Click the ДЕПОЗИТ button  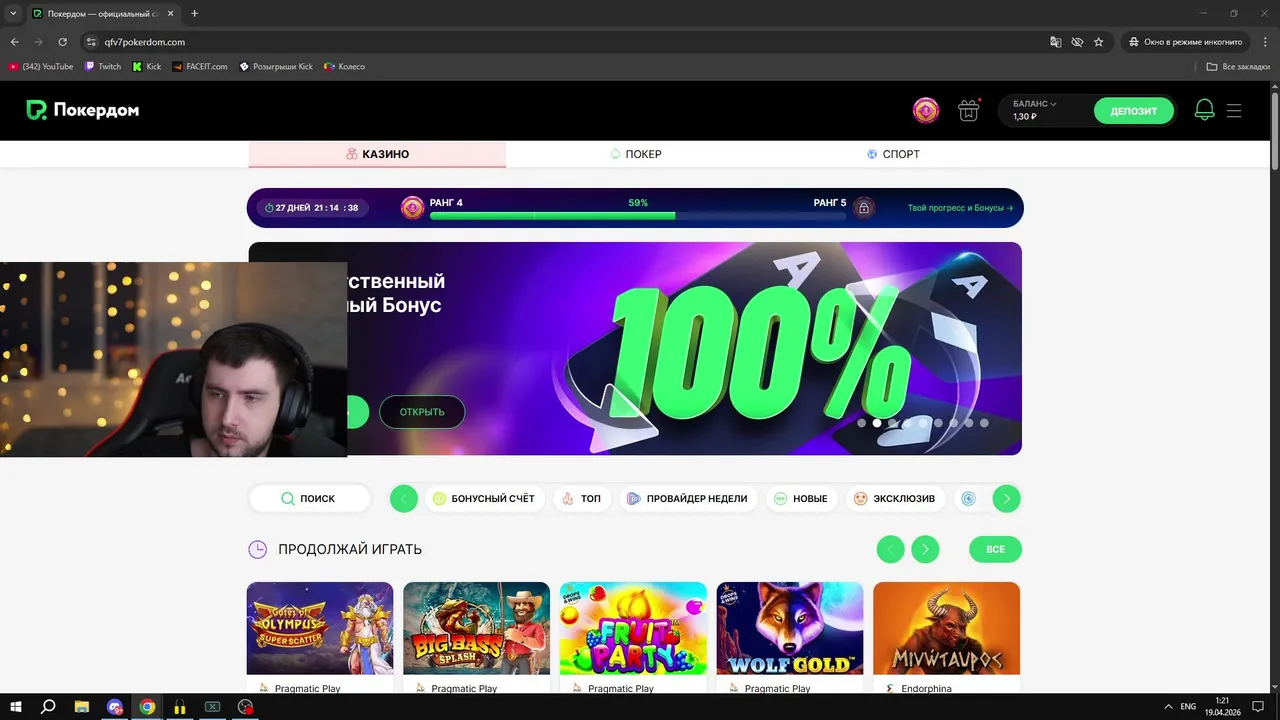coord(1133,111)
